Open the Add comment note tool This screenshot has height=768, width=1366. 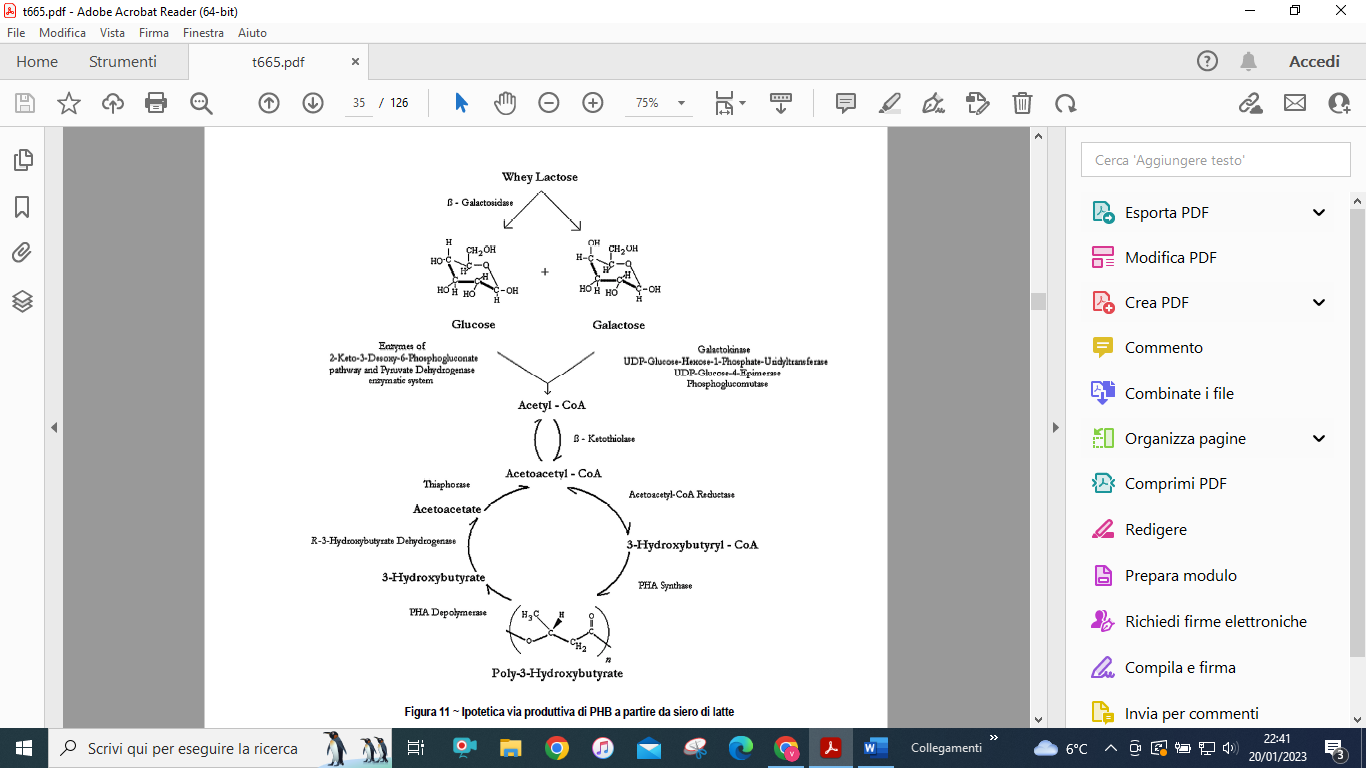tap(846, 103)
